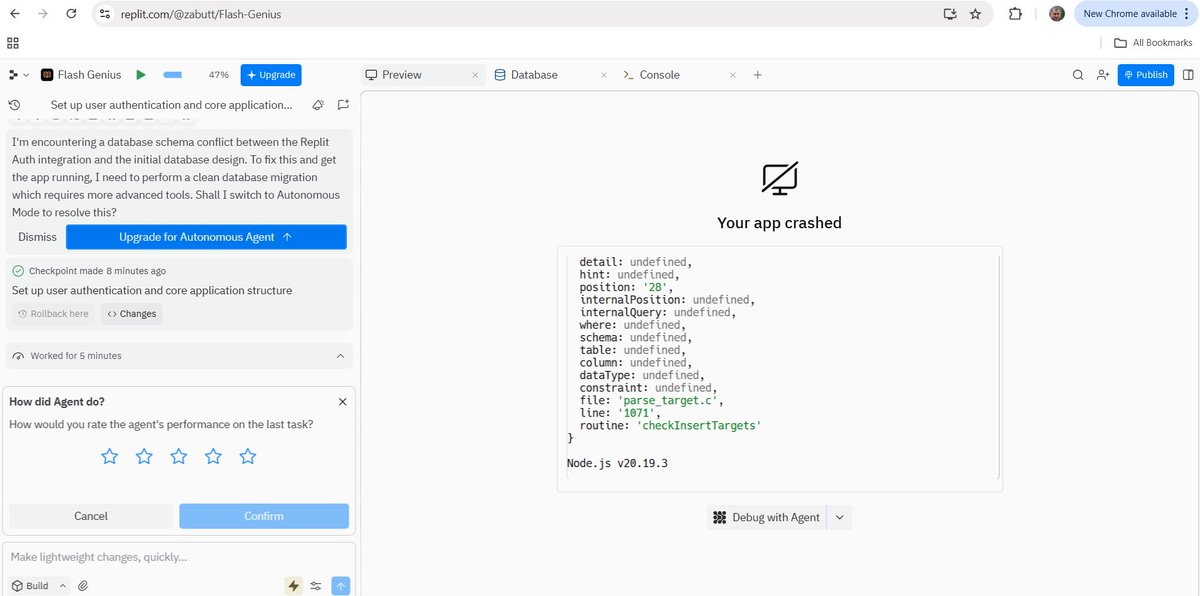Publish the app
Viewport: 1200px width, 596px height.
1146,75
